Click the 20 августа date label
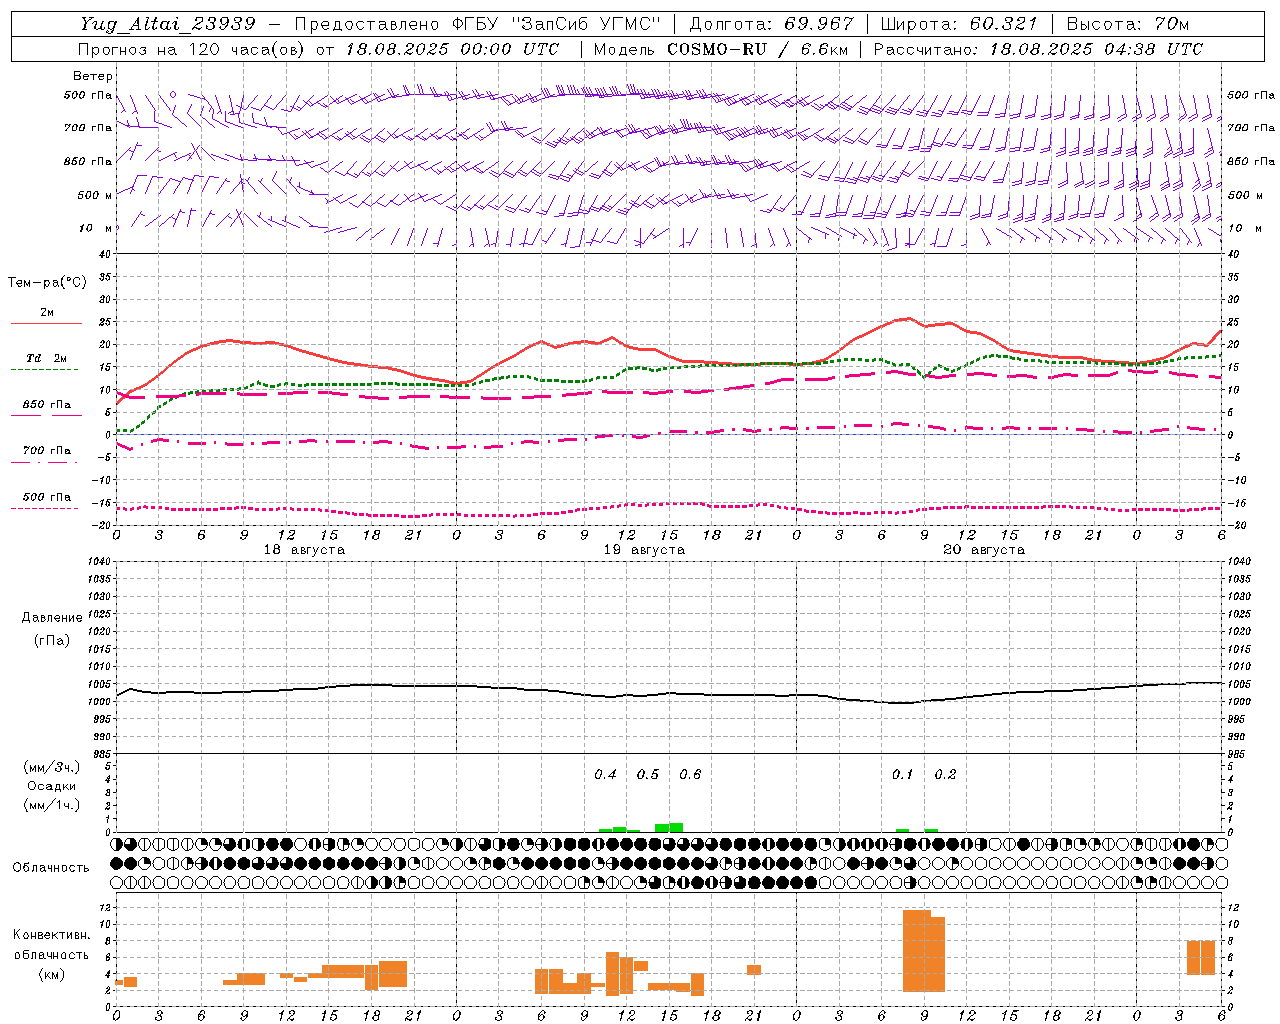The height and width of the screenshot is (1024, 1280). (984, 550)
